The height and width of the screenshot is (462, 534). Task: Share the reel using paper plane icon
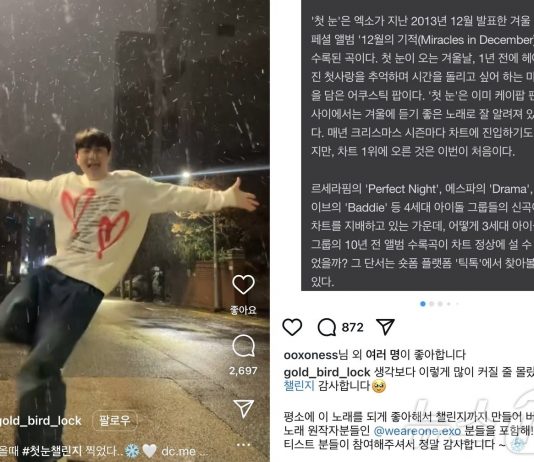click(x=244, y=408)
